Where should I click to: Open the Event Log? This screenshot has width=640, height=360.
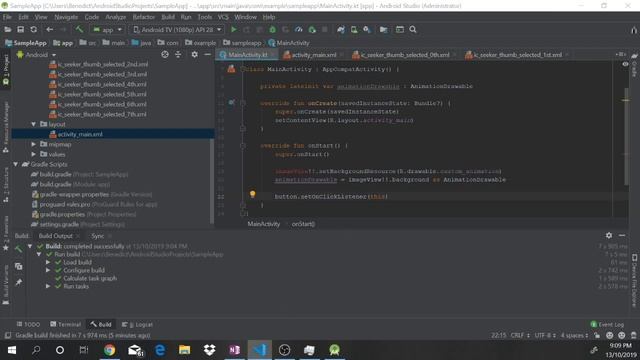pos(607,324)
